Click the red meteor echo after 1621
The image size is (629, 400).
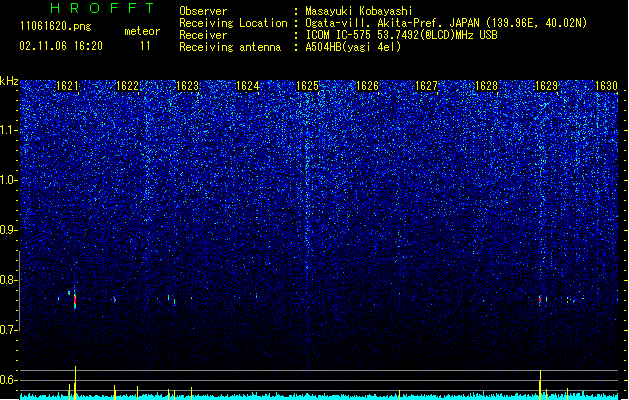pos(75,300)
